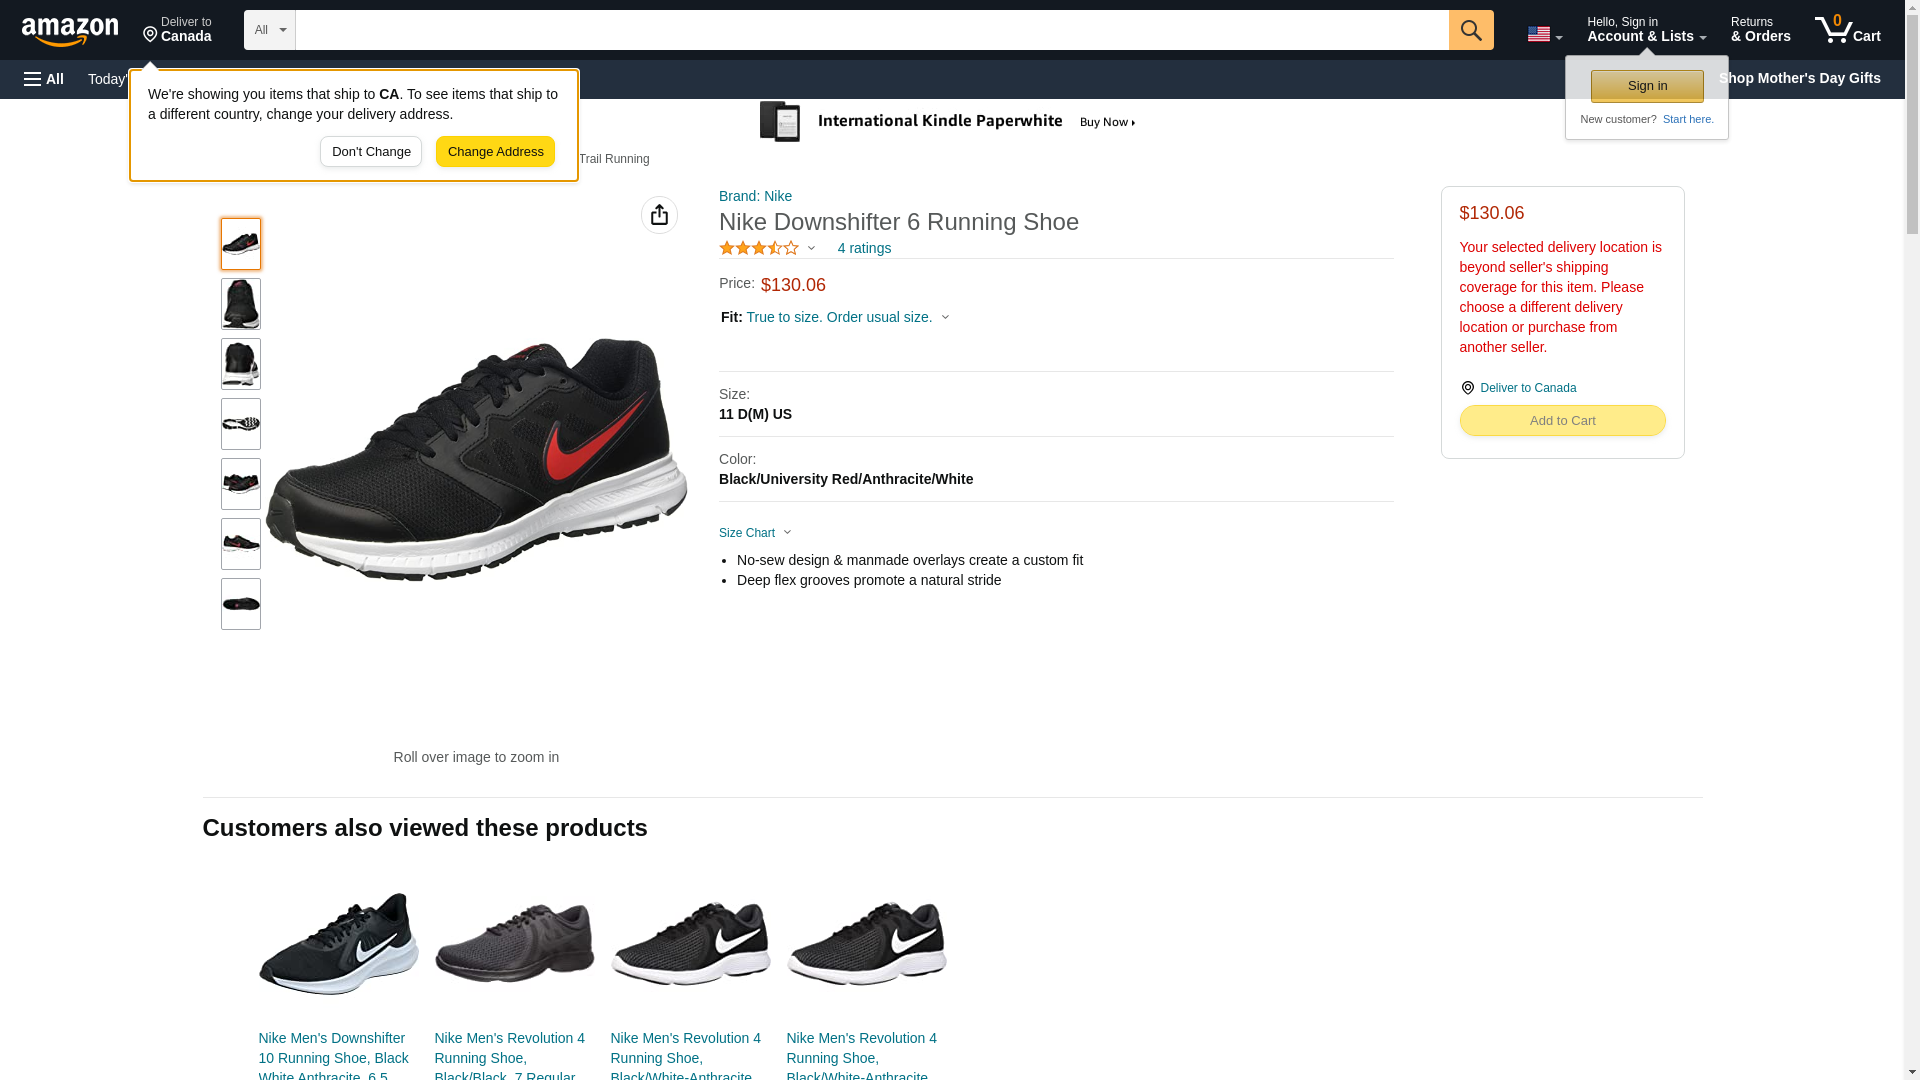Open Nike Men's Downshifter 10 product image
The image size is (1920, 1080).
[338, 943]
